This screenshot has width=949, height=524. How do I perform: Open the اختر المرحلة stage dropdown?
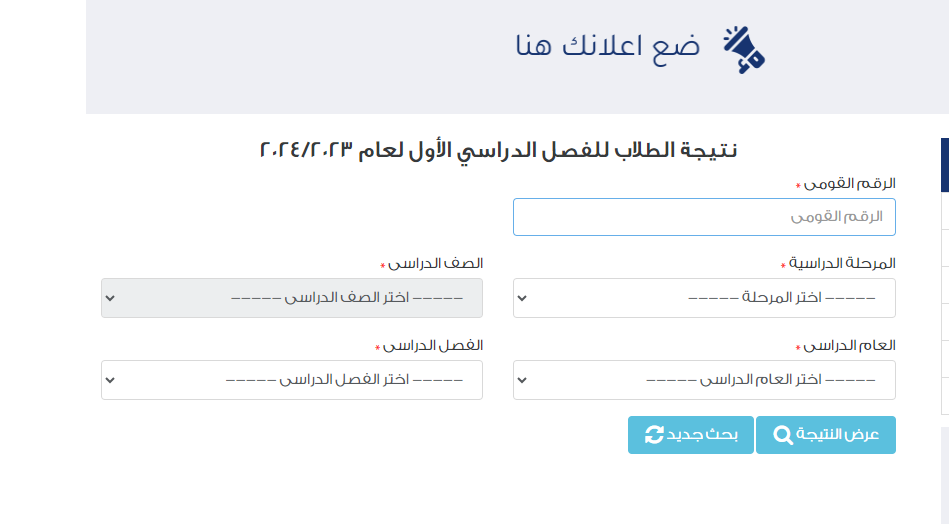point(704,298)
